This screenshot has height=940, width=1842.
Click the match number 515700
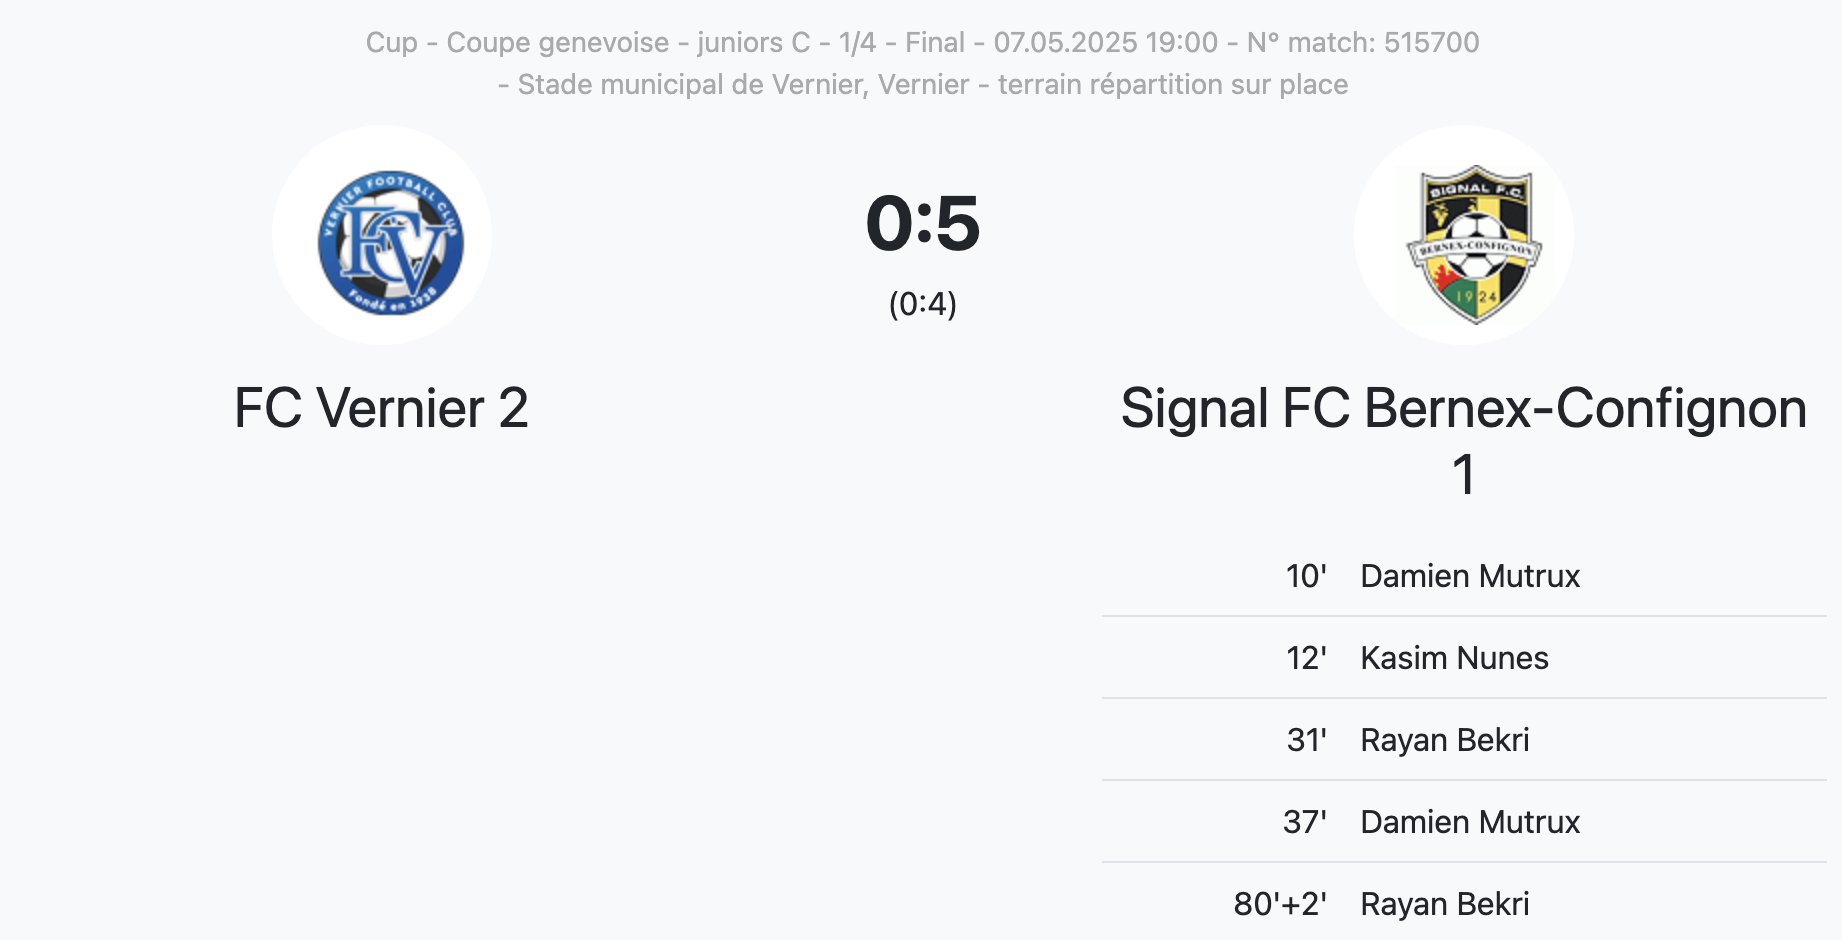[1431, 43]
